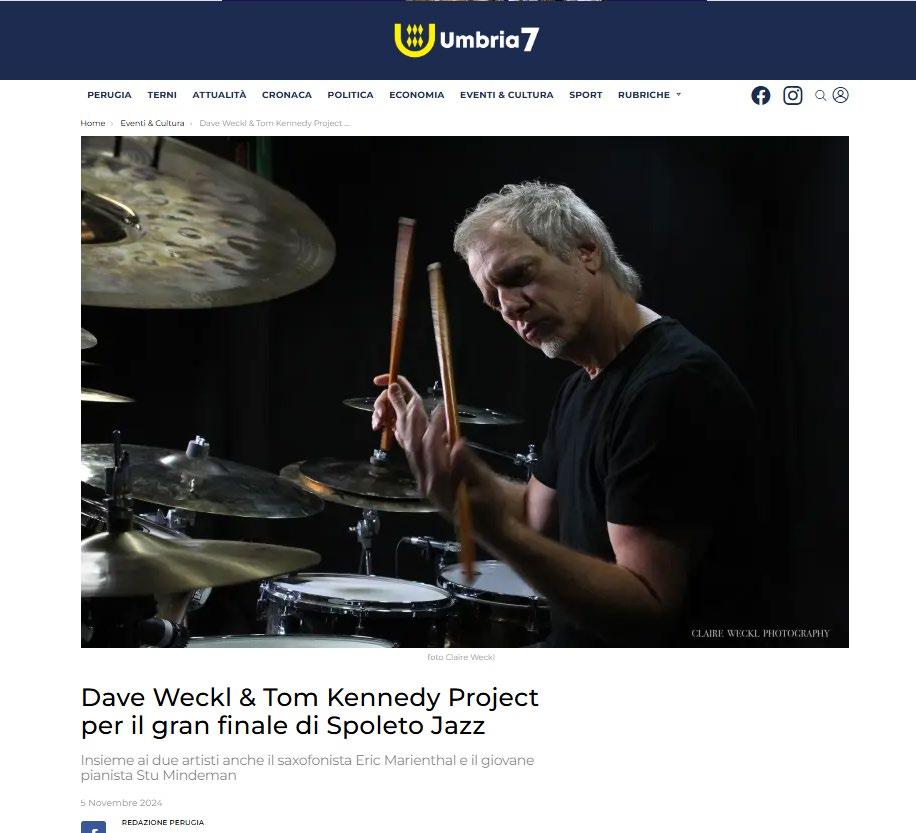Screen dimensions: 916x833
Task: Click the Dave Weckl article headline
Action: pos(310,711)
